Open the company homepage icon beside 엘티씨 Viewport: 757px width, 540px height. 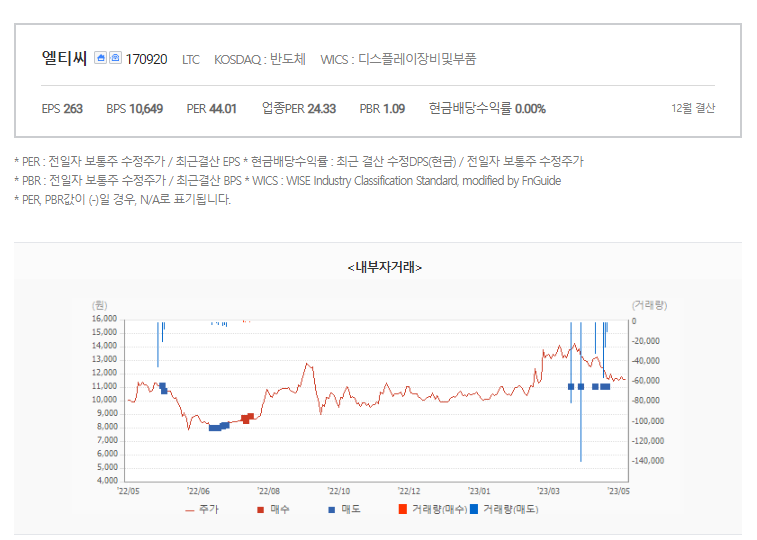100,58
